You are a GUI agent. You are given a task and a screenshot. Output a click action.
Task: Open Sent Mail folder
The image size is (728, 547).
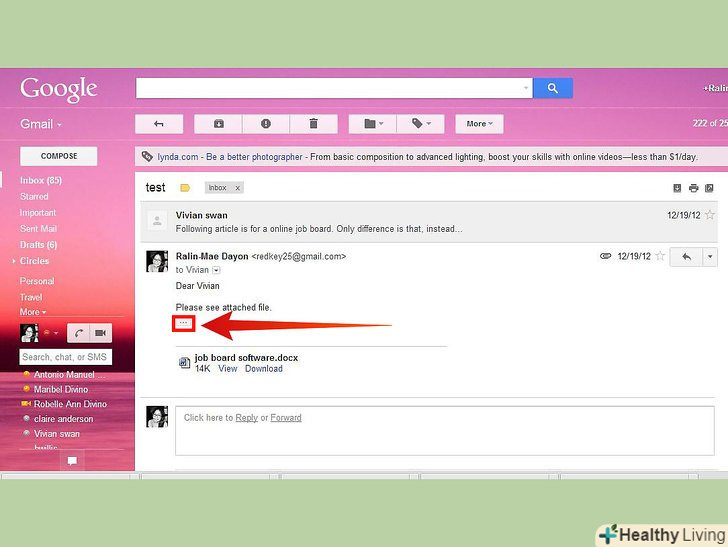(38, 228)
